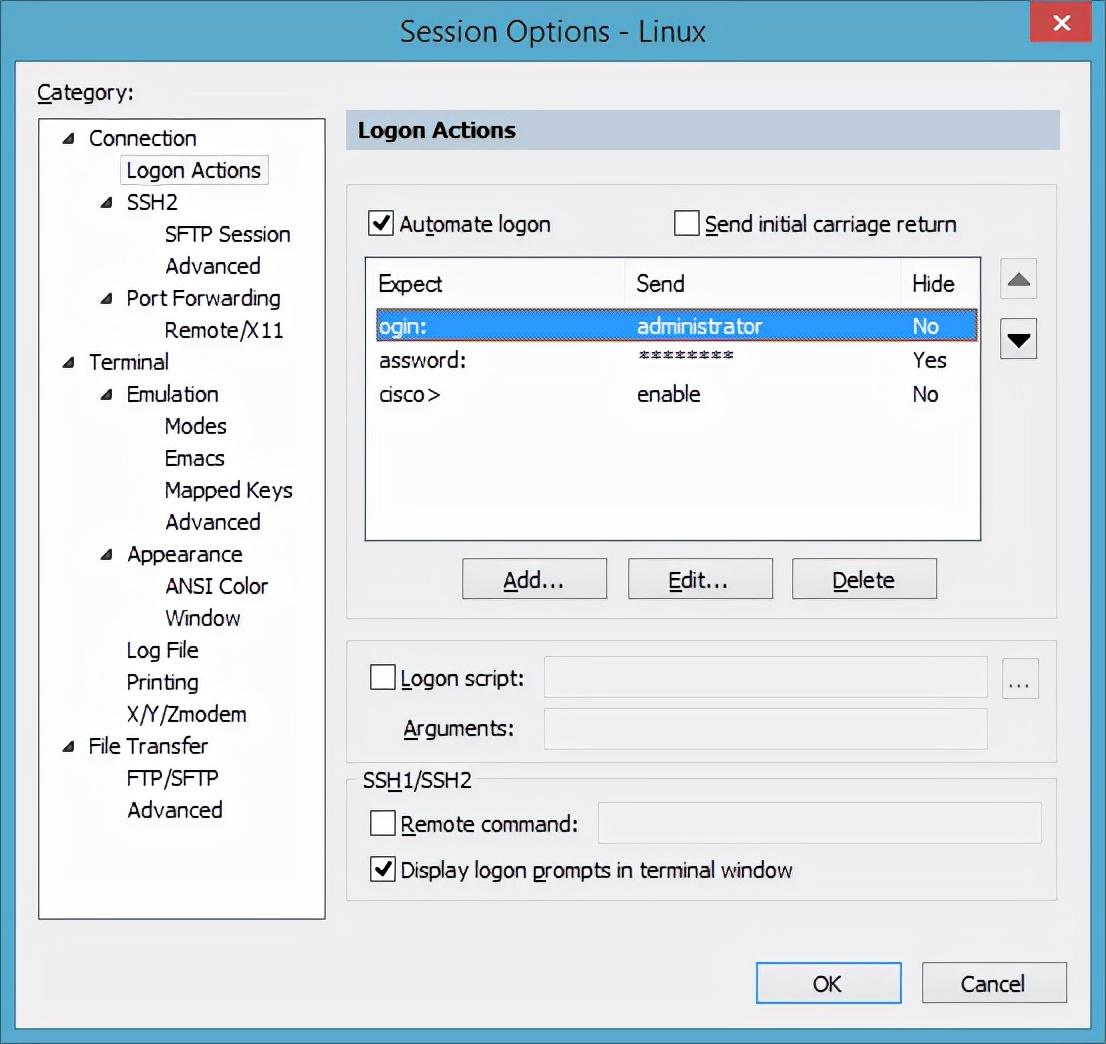Delete the selected logon action
Image resolution: width=1106 pixels, height=1044 pixels.
(864, 579)
